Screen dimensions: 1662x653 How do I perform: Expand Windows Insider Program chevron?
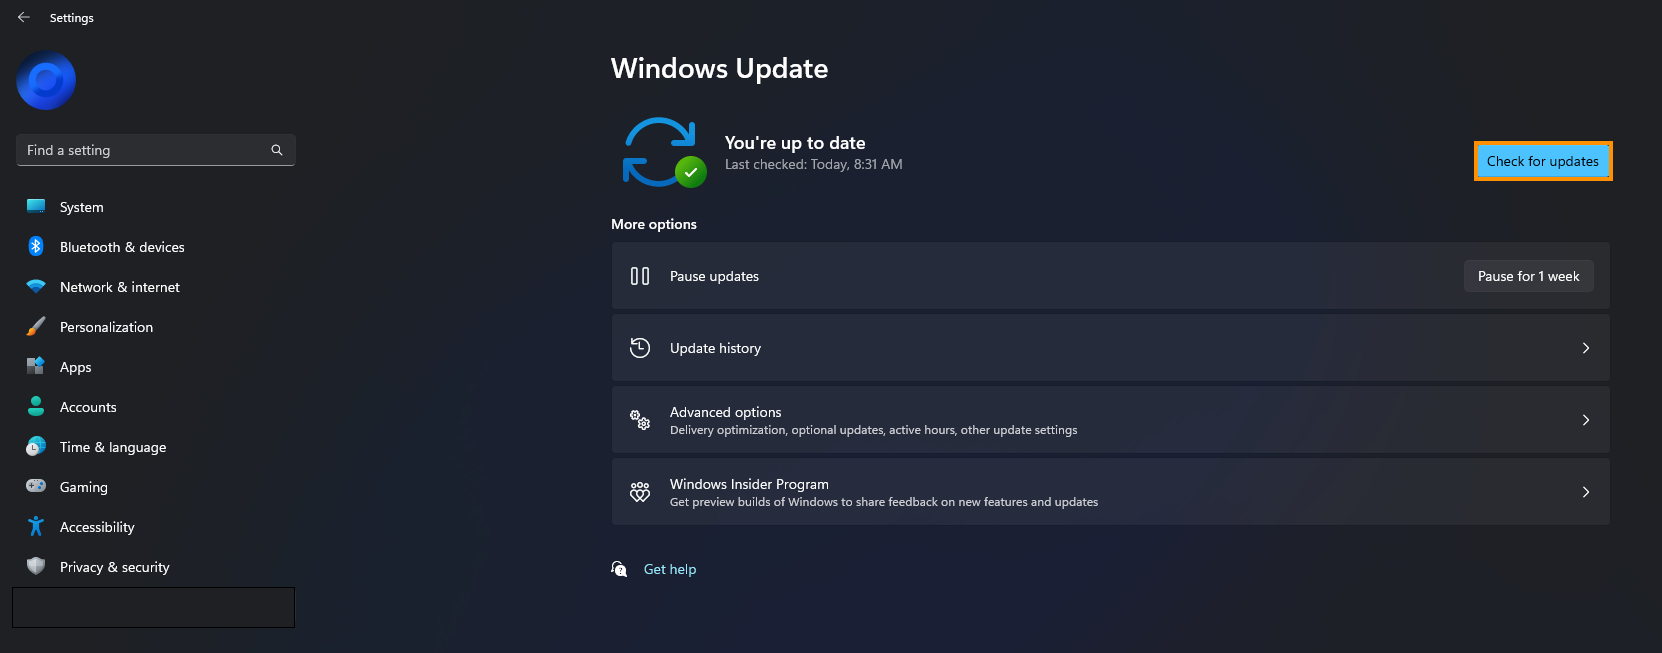[x=1586, y=492]
